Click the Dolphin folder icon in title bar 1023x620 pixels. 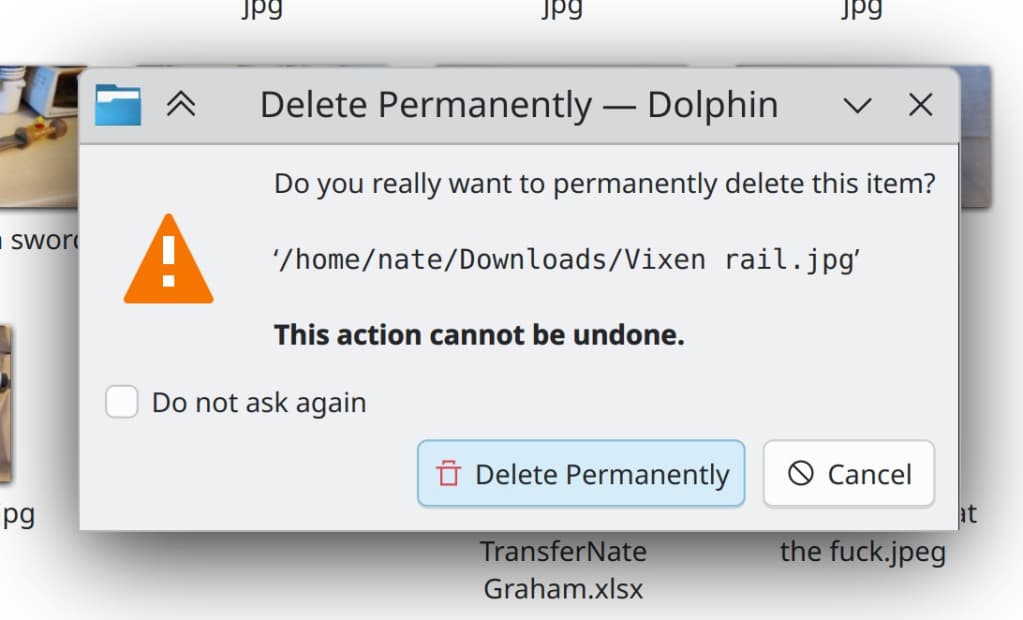pos(118,104)
